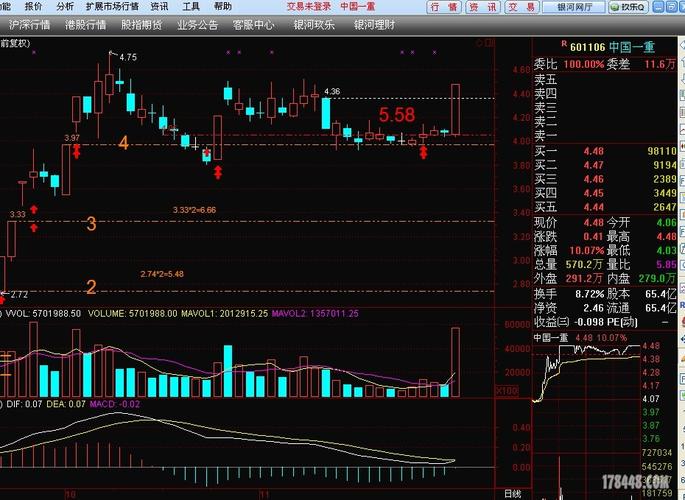This screenshot has height=500, width=685.
Task: Click the latest limit-up candlestick
Action: click(x=455, y=109)
